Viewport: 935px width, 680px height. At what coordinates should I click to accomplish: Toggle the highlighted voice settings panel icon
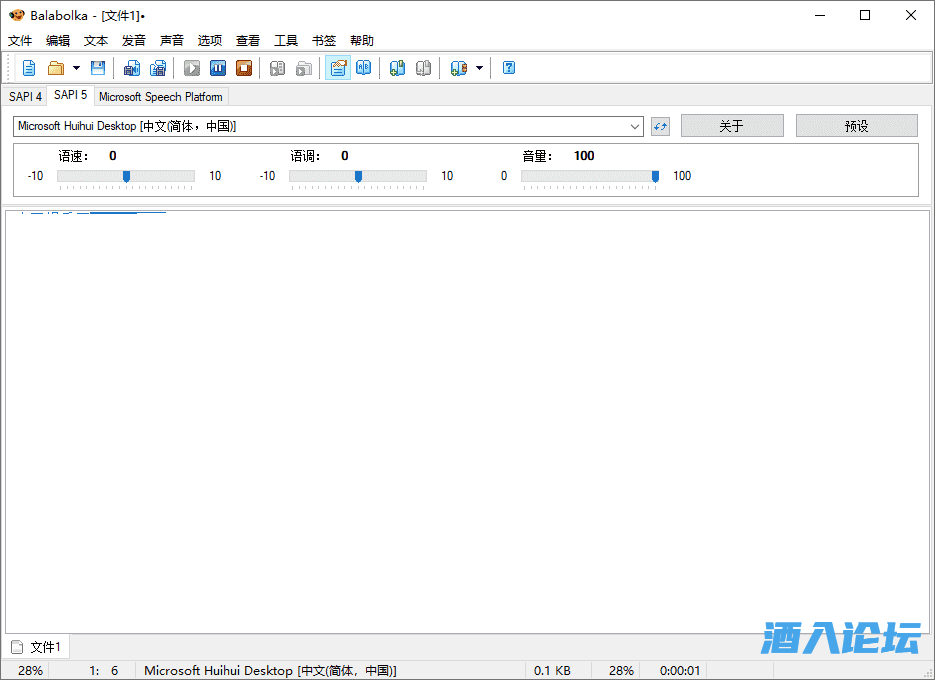(338, 68)
